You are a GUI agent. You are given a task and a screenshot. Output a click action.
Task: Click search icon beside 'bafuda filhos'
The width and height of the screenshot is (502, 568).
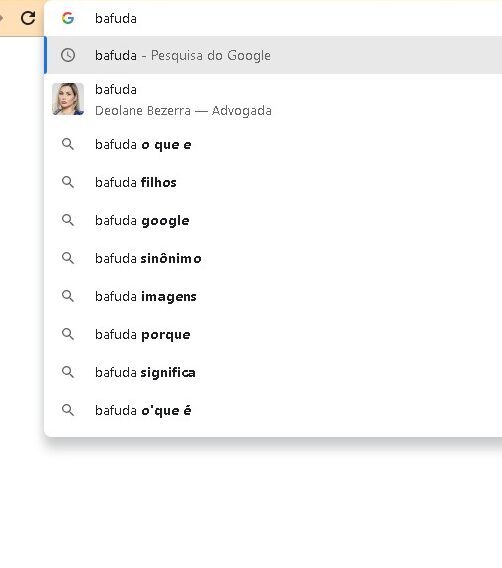tap(68, 182)
